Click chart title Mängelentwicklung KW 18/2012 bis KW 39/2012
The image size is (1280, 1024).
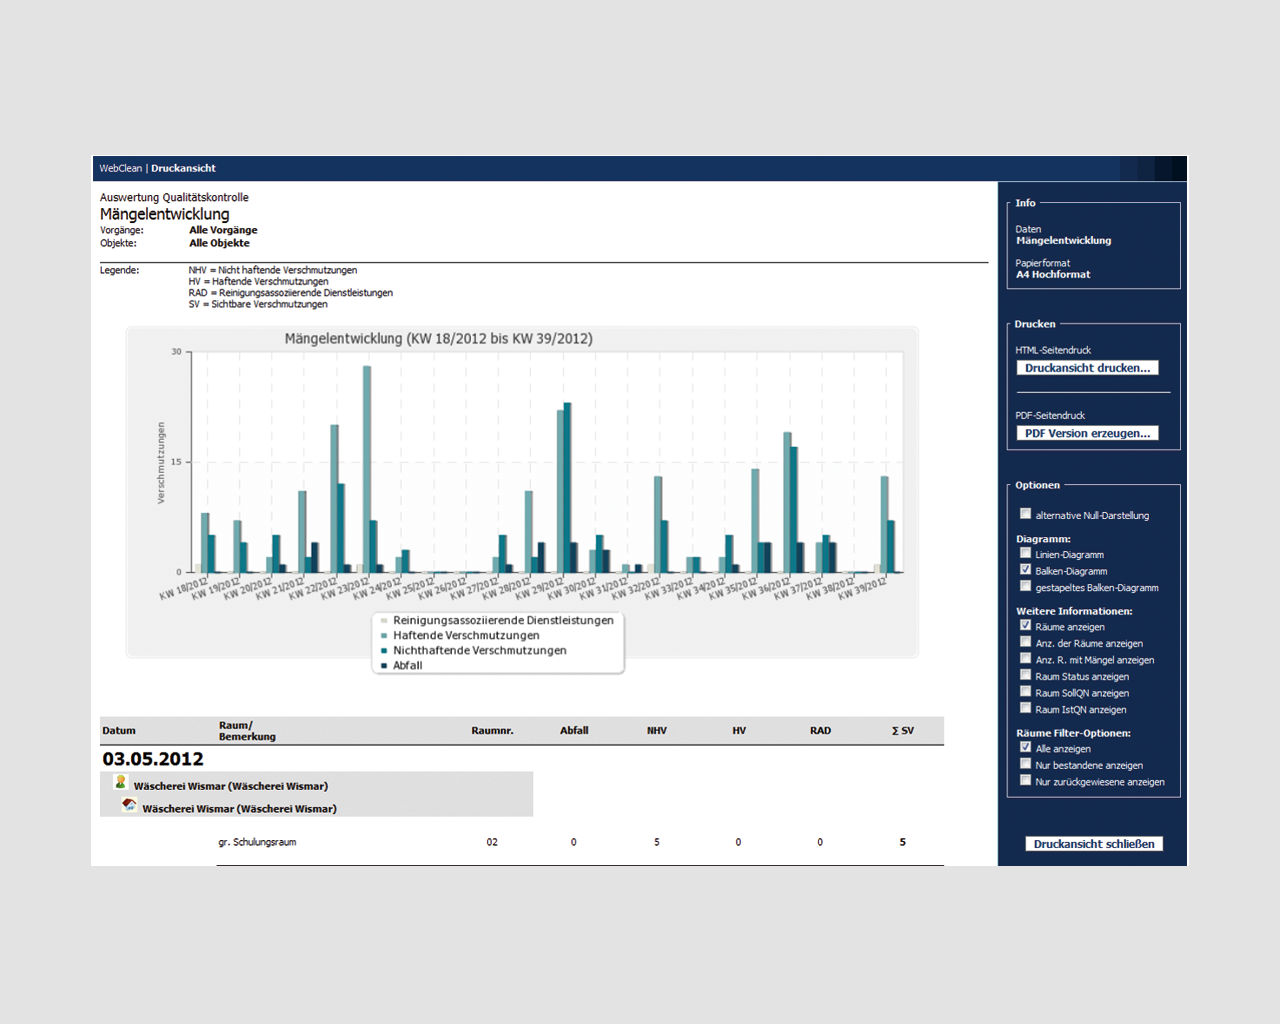pos(438,339)
